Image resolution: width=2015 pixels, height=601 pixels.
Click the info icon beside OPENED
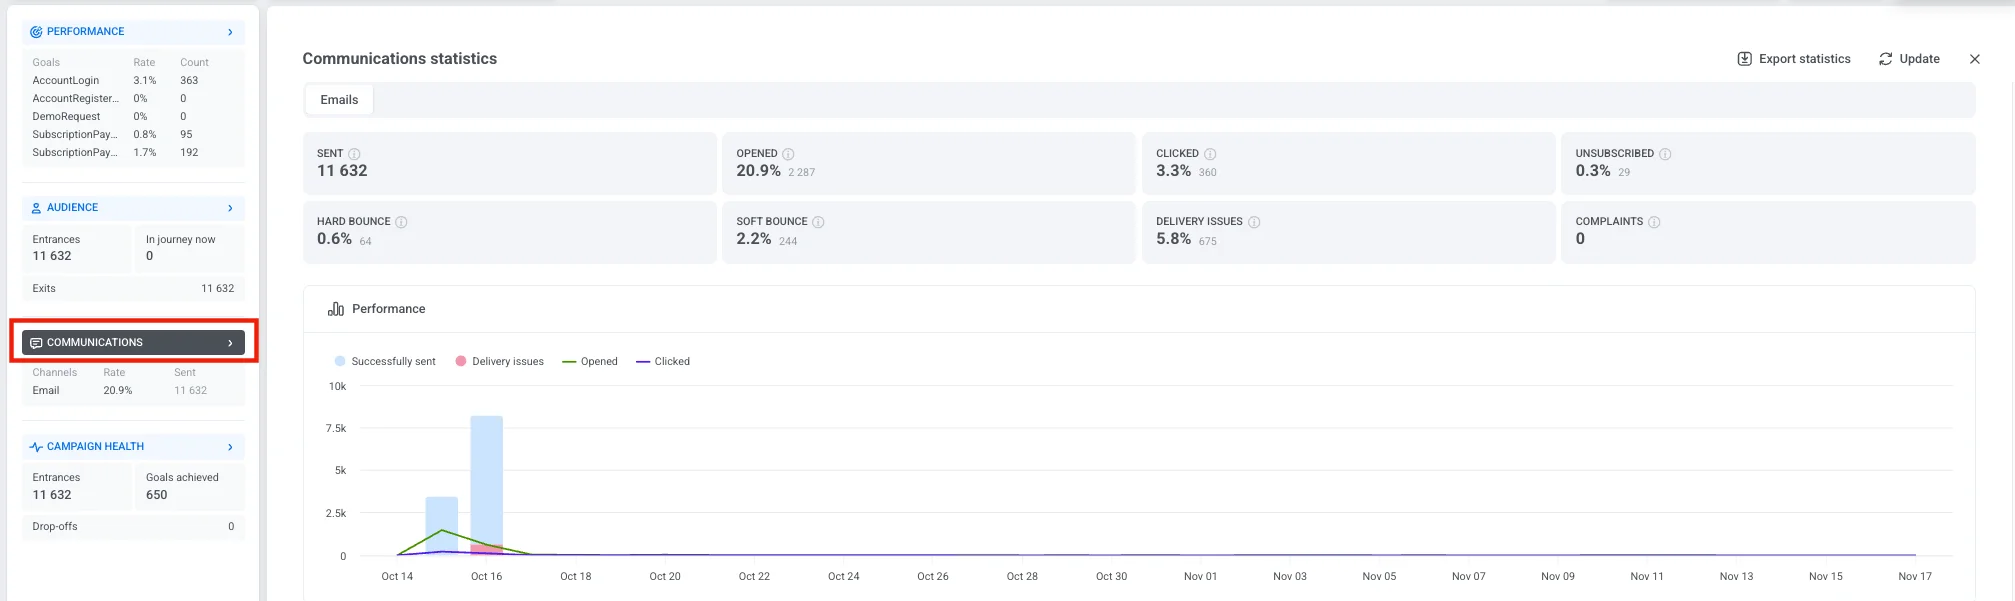tap(788, 154)
